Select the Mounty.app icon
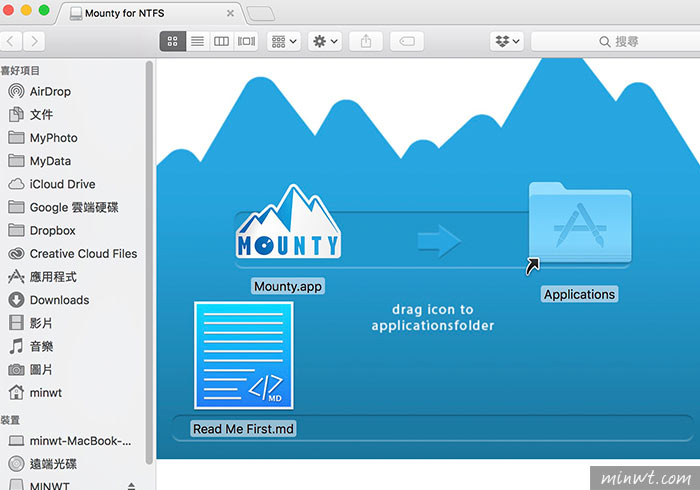This screenshot has width=700, height=490. pyautogui.click(x=288, y=222)
